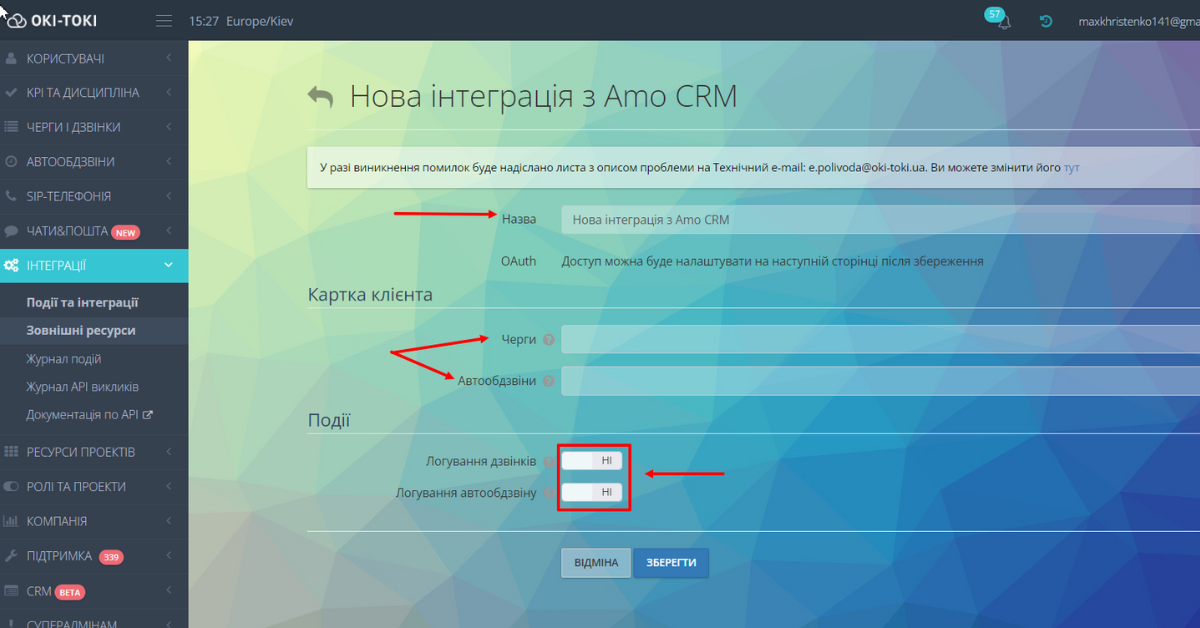Screen dimensions: 1200x628
Task: Click external link icon by Документація по API
Action: click(x=148, y=414)
